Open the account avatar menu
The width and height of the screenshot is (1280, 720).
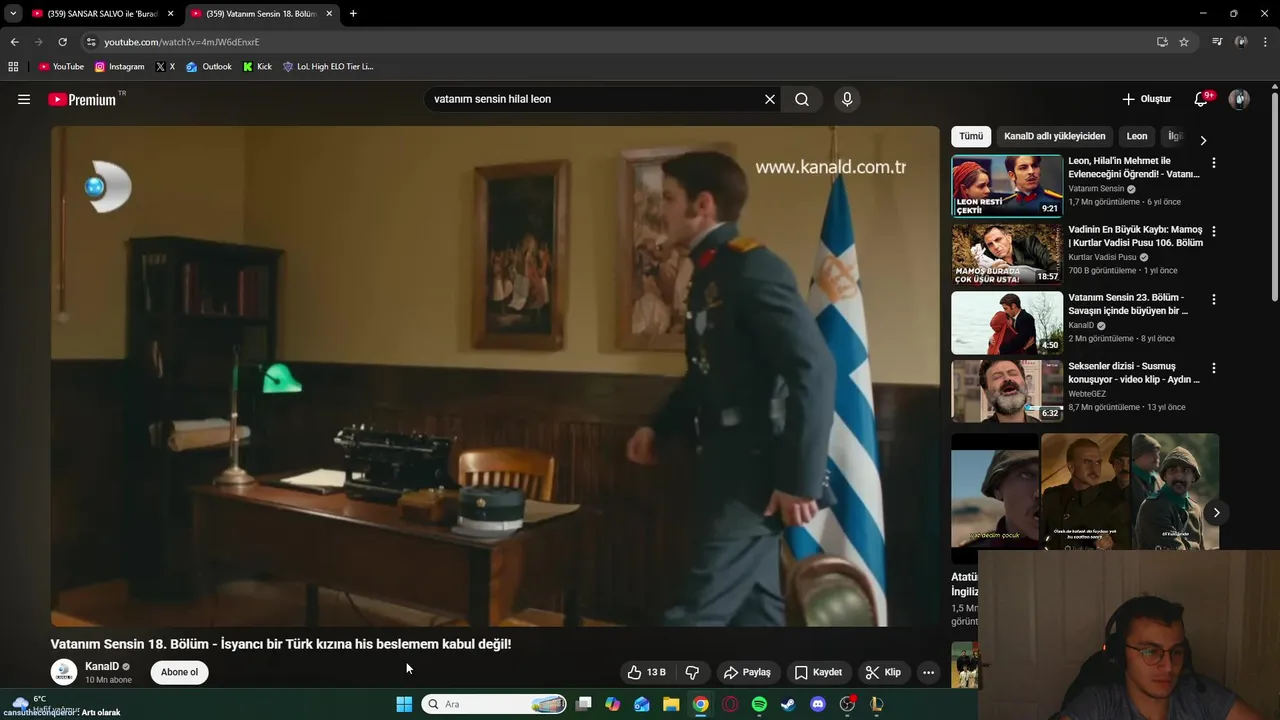click(1239, 99)
